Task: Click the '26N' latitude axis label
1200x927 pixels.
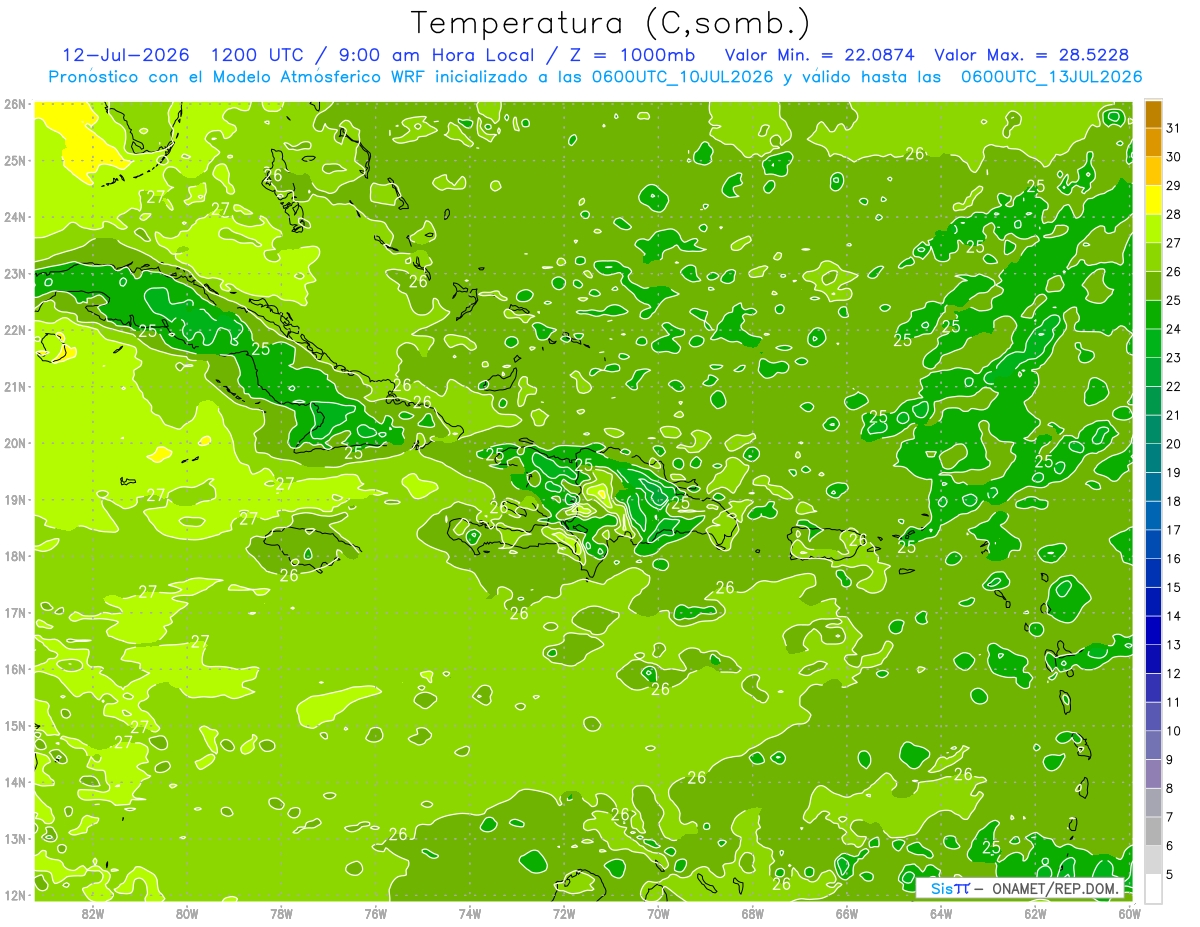Action: coord(14,104)
